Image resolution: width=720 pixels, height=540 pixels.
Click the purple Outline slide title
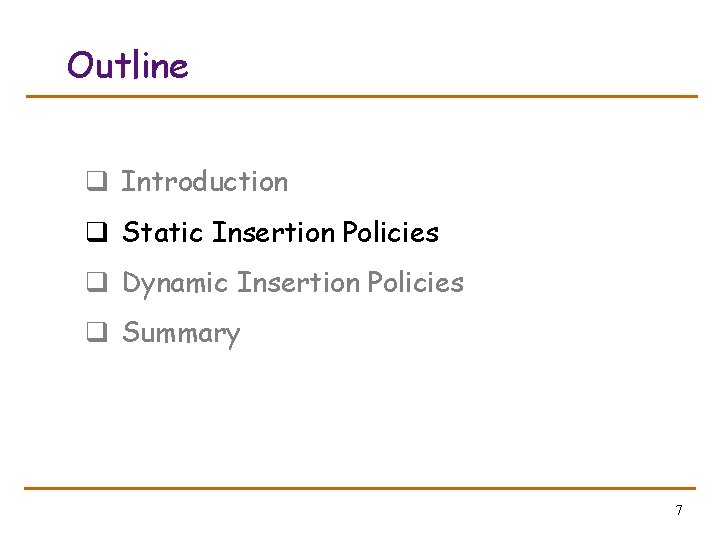pos(127,66)
